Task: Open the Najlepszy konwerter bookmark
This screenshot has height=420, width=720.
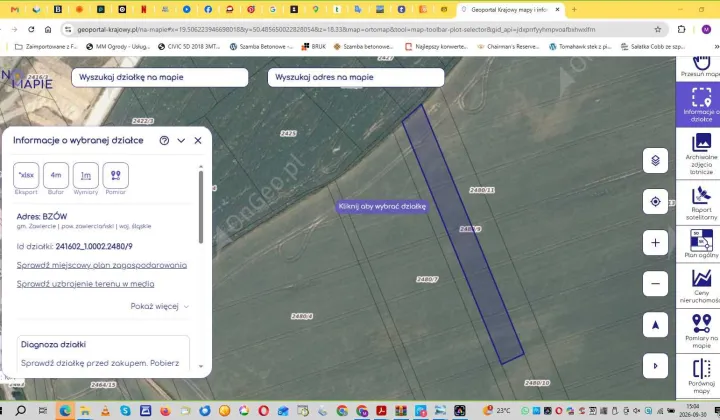Action: click(x=436, y=46)
